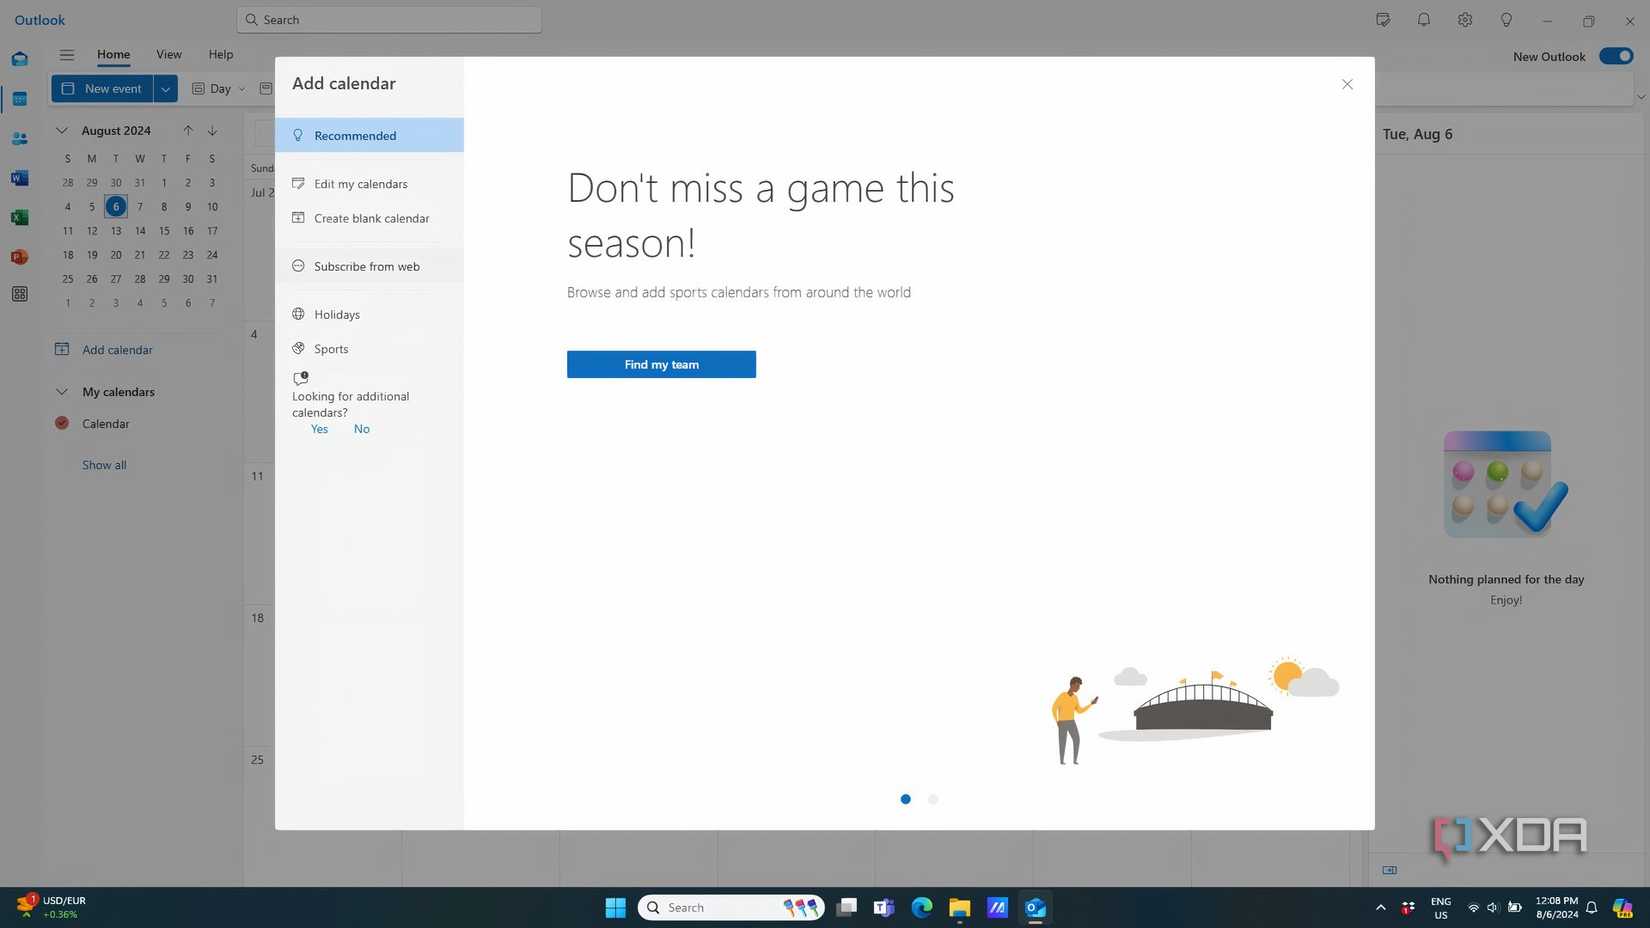The height and width of the screenshot is (928, 1650).
Task: Select Subscribe from web option
Action: (366, 267)
